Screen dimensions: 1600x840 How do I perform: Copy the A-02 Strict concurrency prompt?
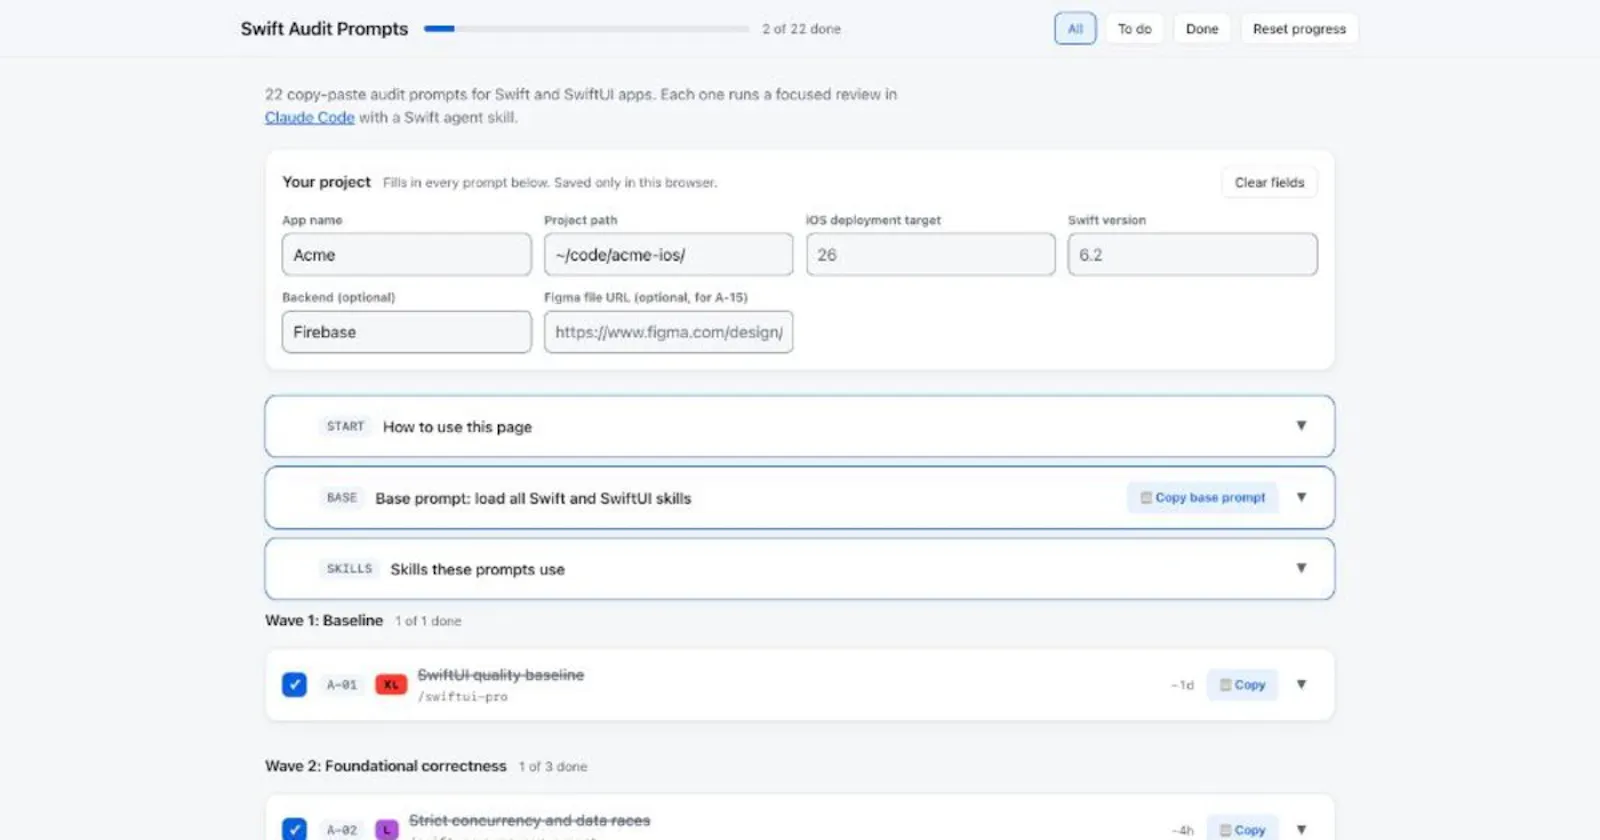tap(1242, 829)
